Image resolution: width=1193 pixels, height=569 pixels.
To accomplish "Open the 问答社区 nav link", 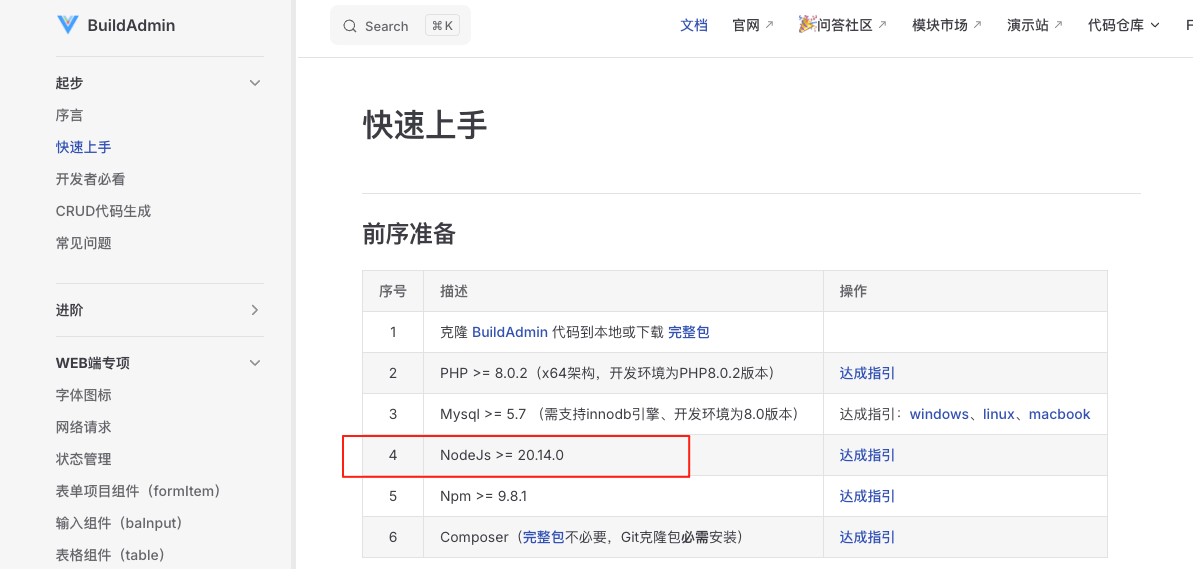I will click(x=843, y=25).
